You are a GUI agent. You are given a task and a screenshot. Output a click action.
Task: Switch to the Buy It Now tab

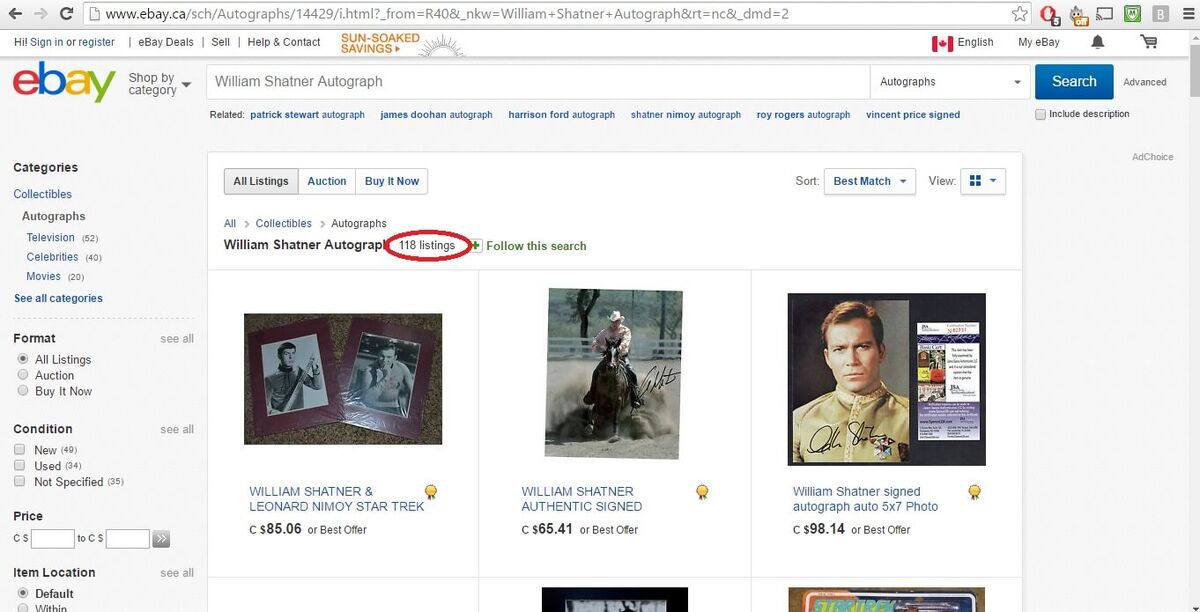[392, 181]
